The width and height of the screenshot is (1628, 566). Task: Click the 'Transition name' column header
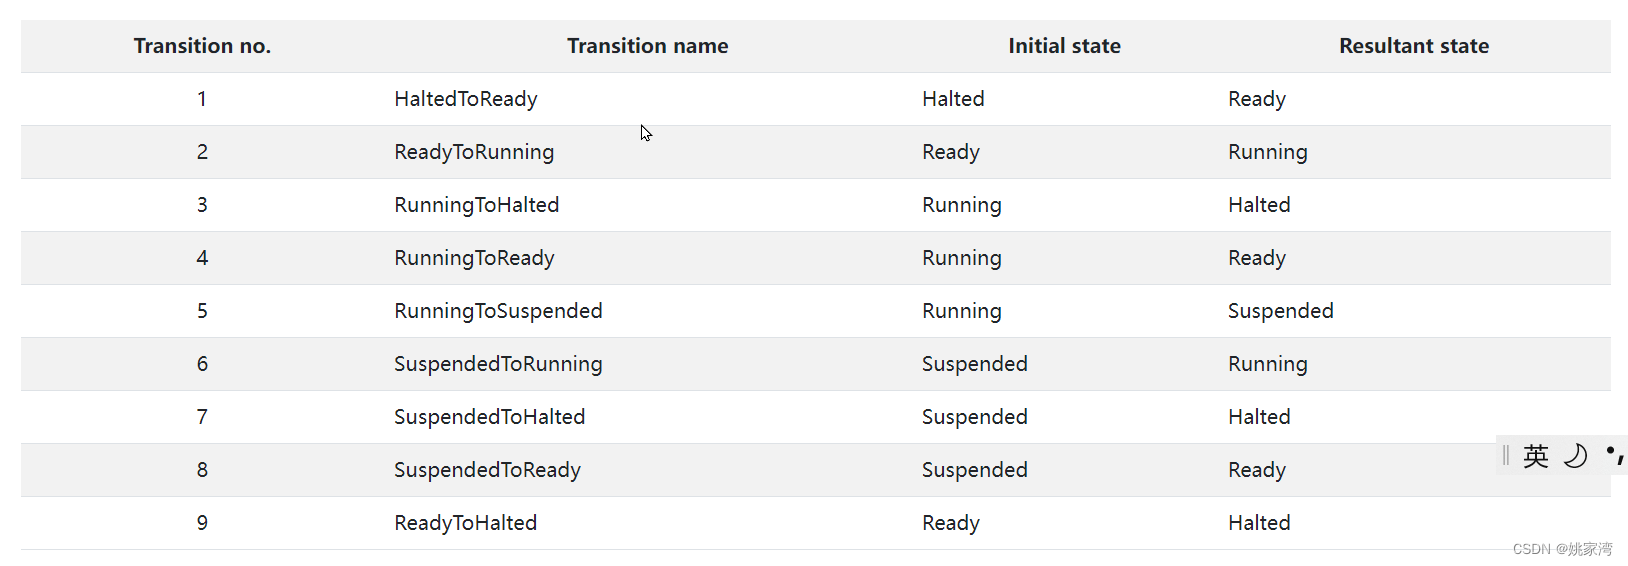tap(647, 46)
